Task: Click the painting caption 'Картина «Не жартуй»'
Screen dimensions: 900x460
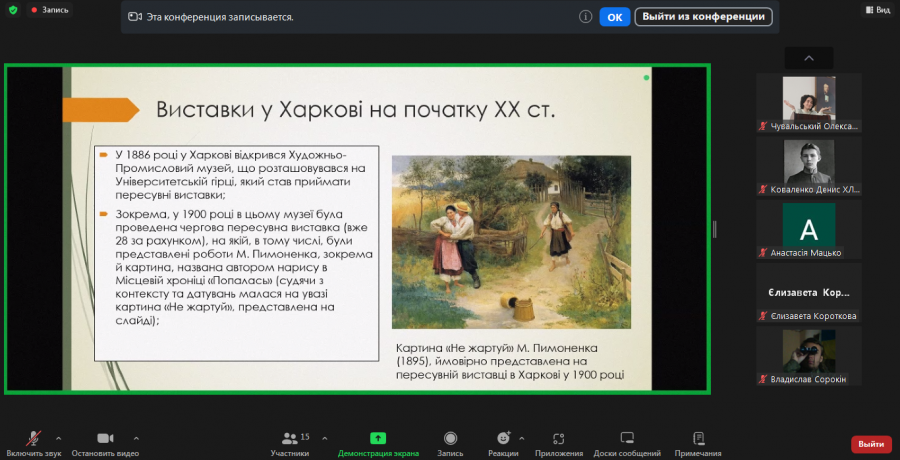Action: [x=510, y=362]
